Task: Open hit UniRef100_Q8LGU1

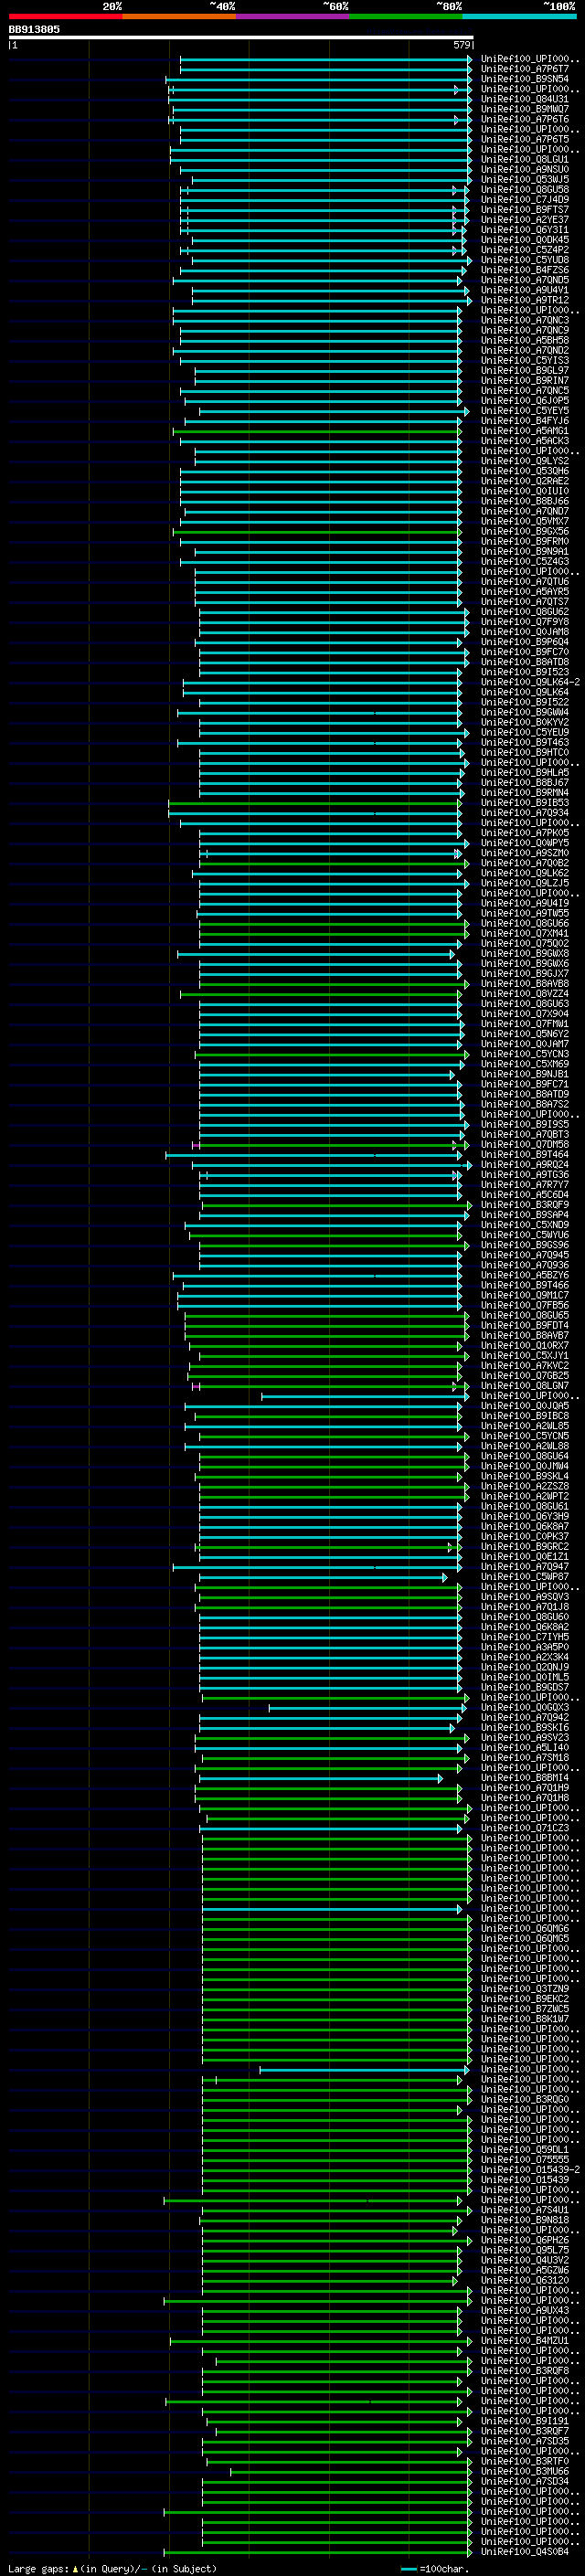Action: 524,159
